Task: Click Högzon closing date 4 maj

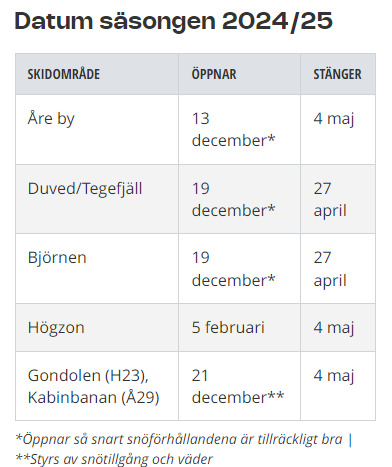Action: [334, 328]
